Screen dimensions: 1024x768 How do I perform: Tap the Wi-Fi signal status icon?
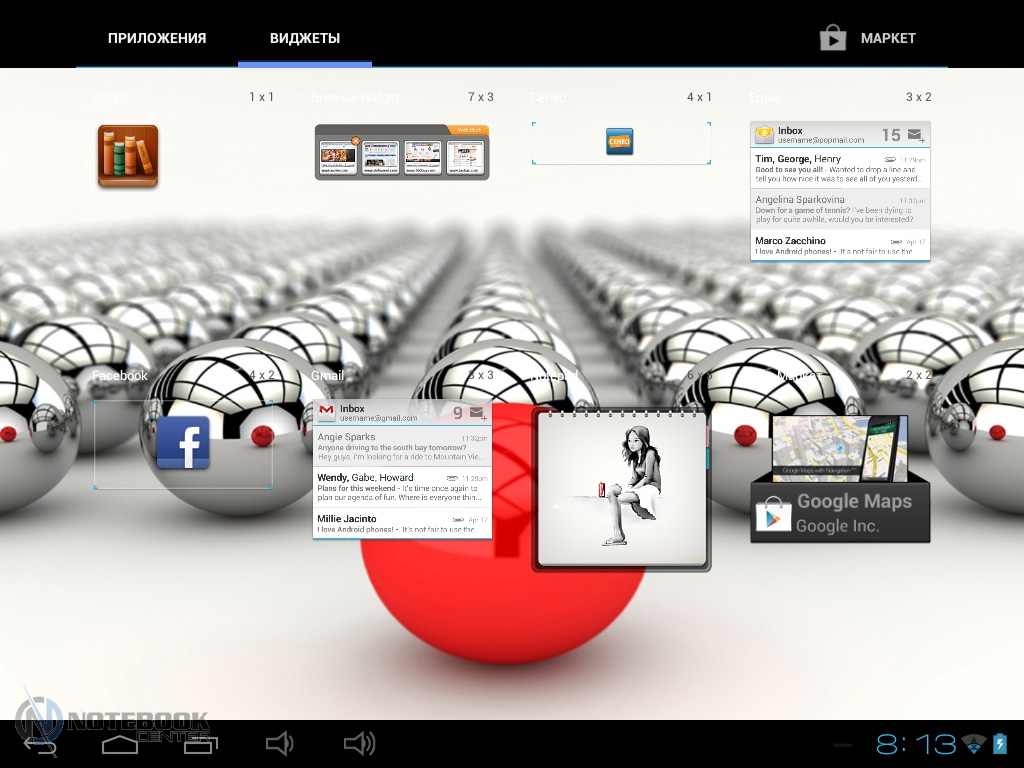coord(973,743)
